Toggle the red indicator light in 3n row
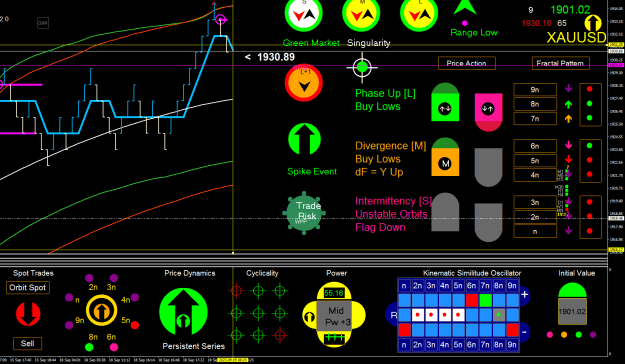Image resolution: width=625 pixels, height=364 pixels. (x=590, y=202)
